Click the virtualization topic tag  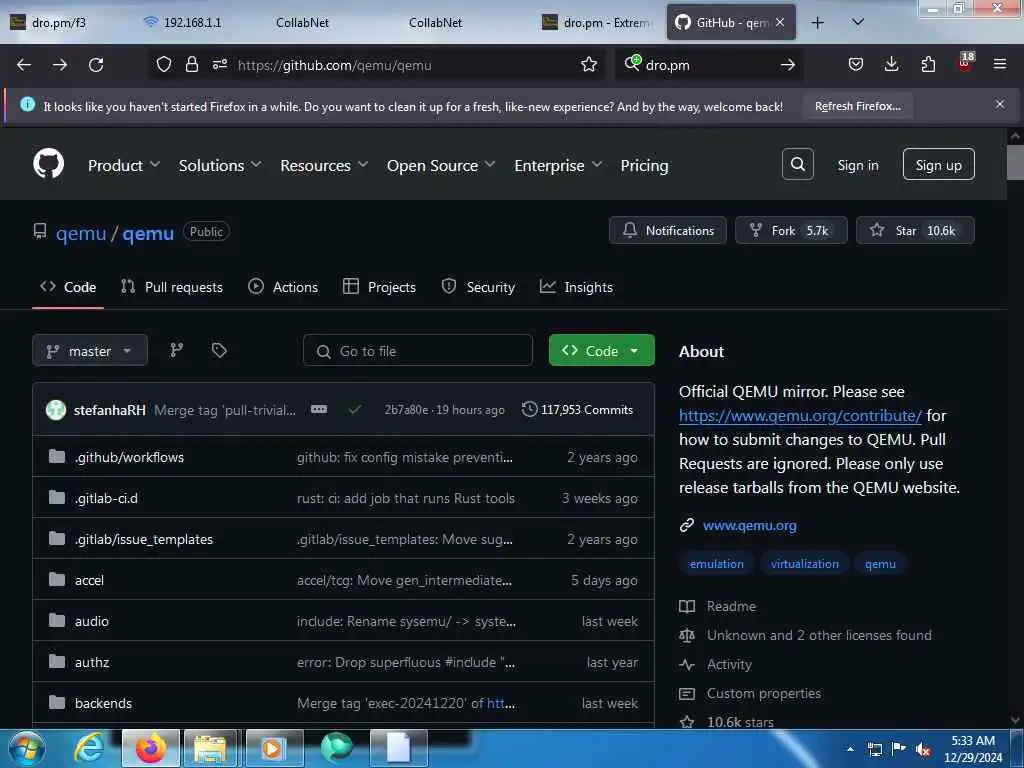click(804, 564)
